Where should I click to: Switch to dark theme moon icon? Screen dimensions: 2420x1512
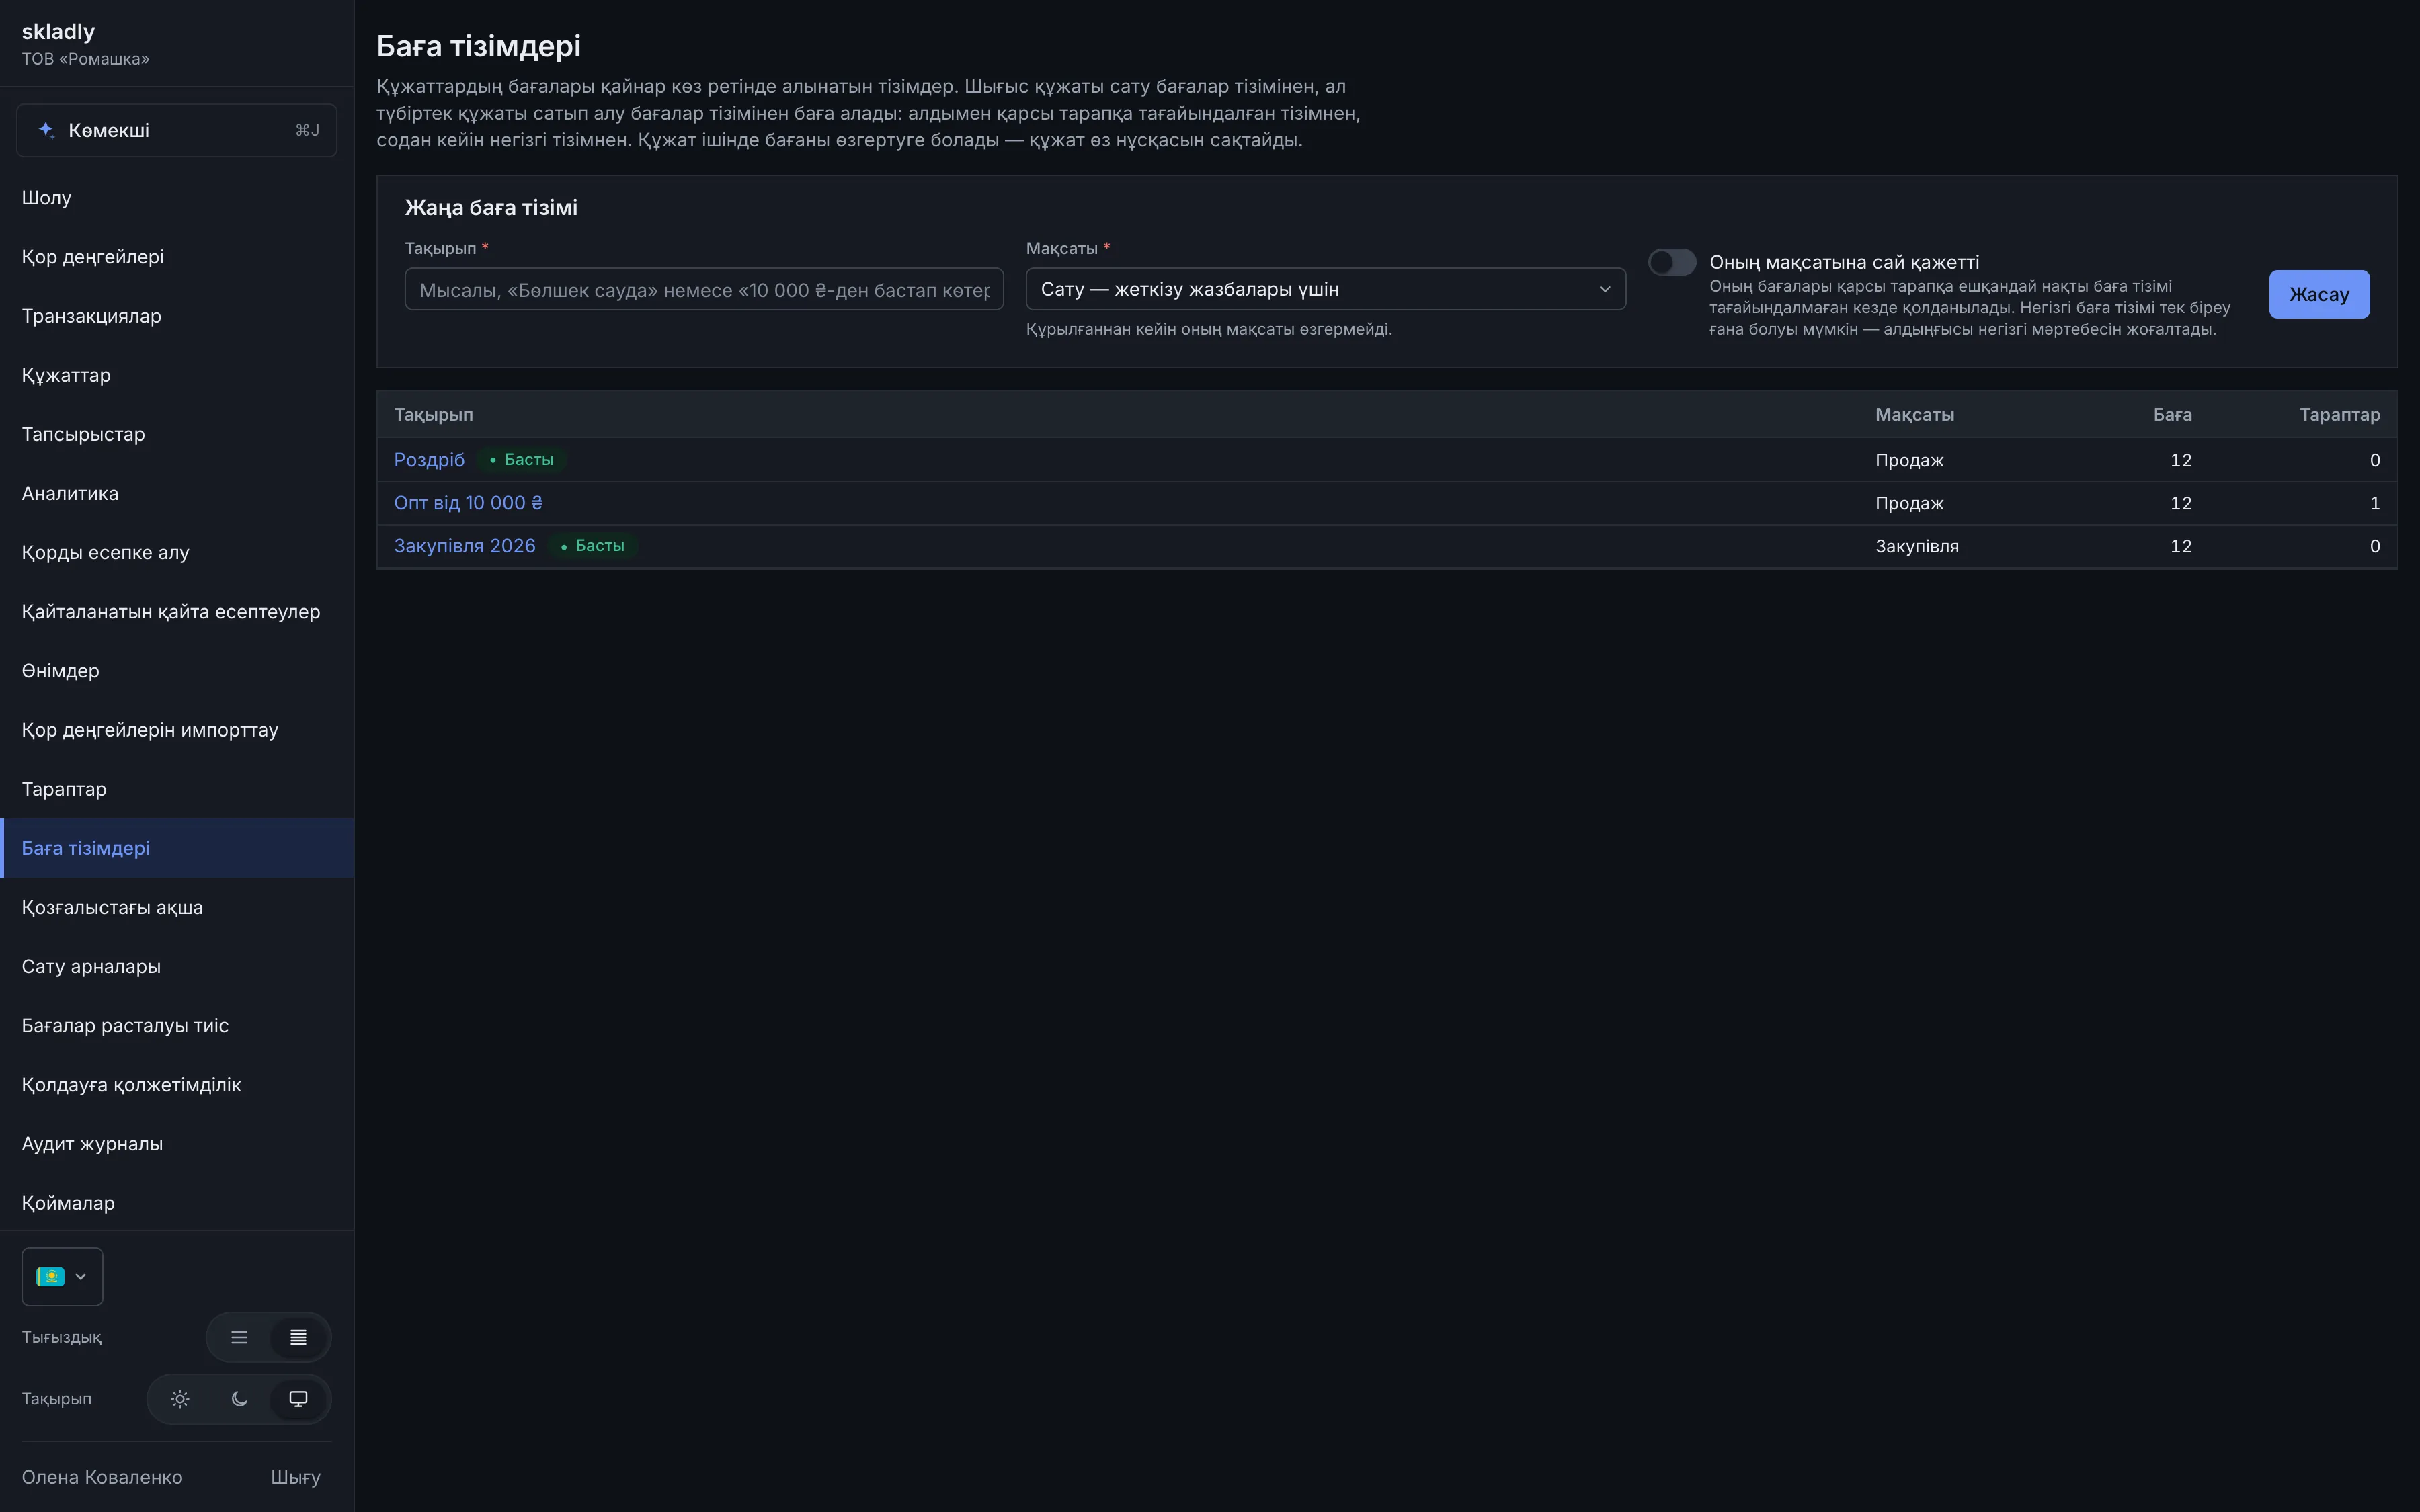pyautogui.click(x=239, y=1399)
